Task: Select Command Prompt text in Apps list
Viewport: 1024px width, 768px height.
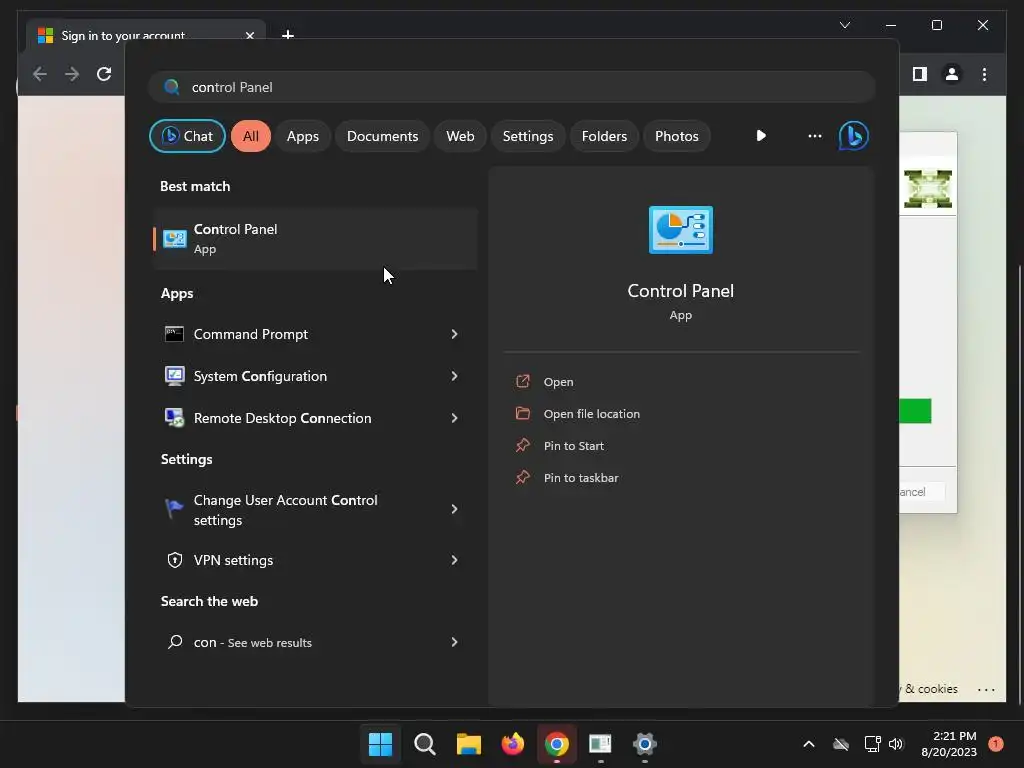Action: [x=251, y=334]
